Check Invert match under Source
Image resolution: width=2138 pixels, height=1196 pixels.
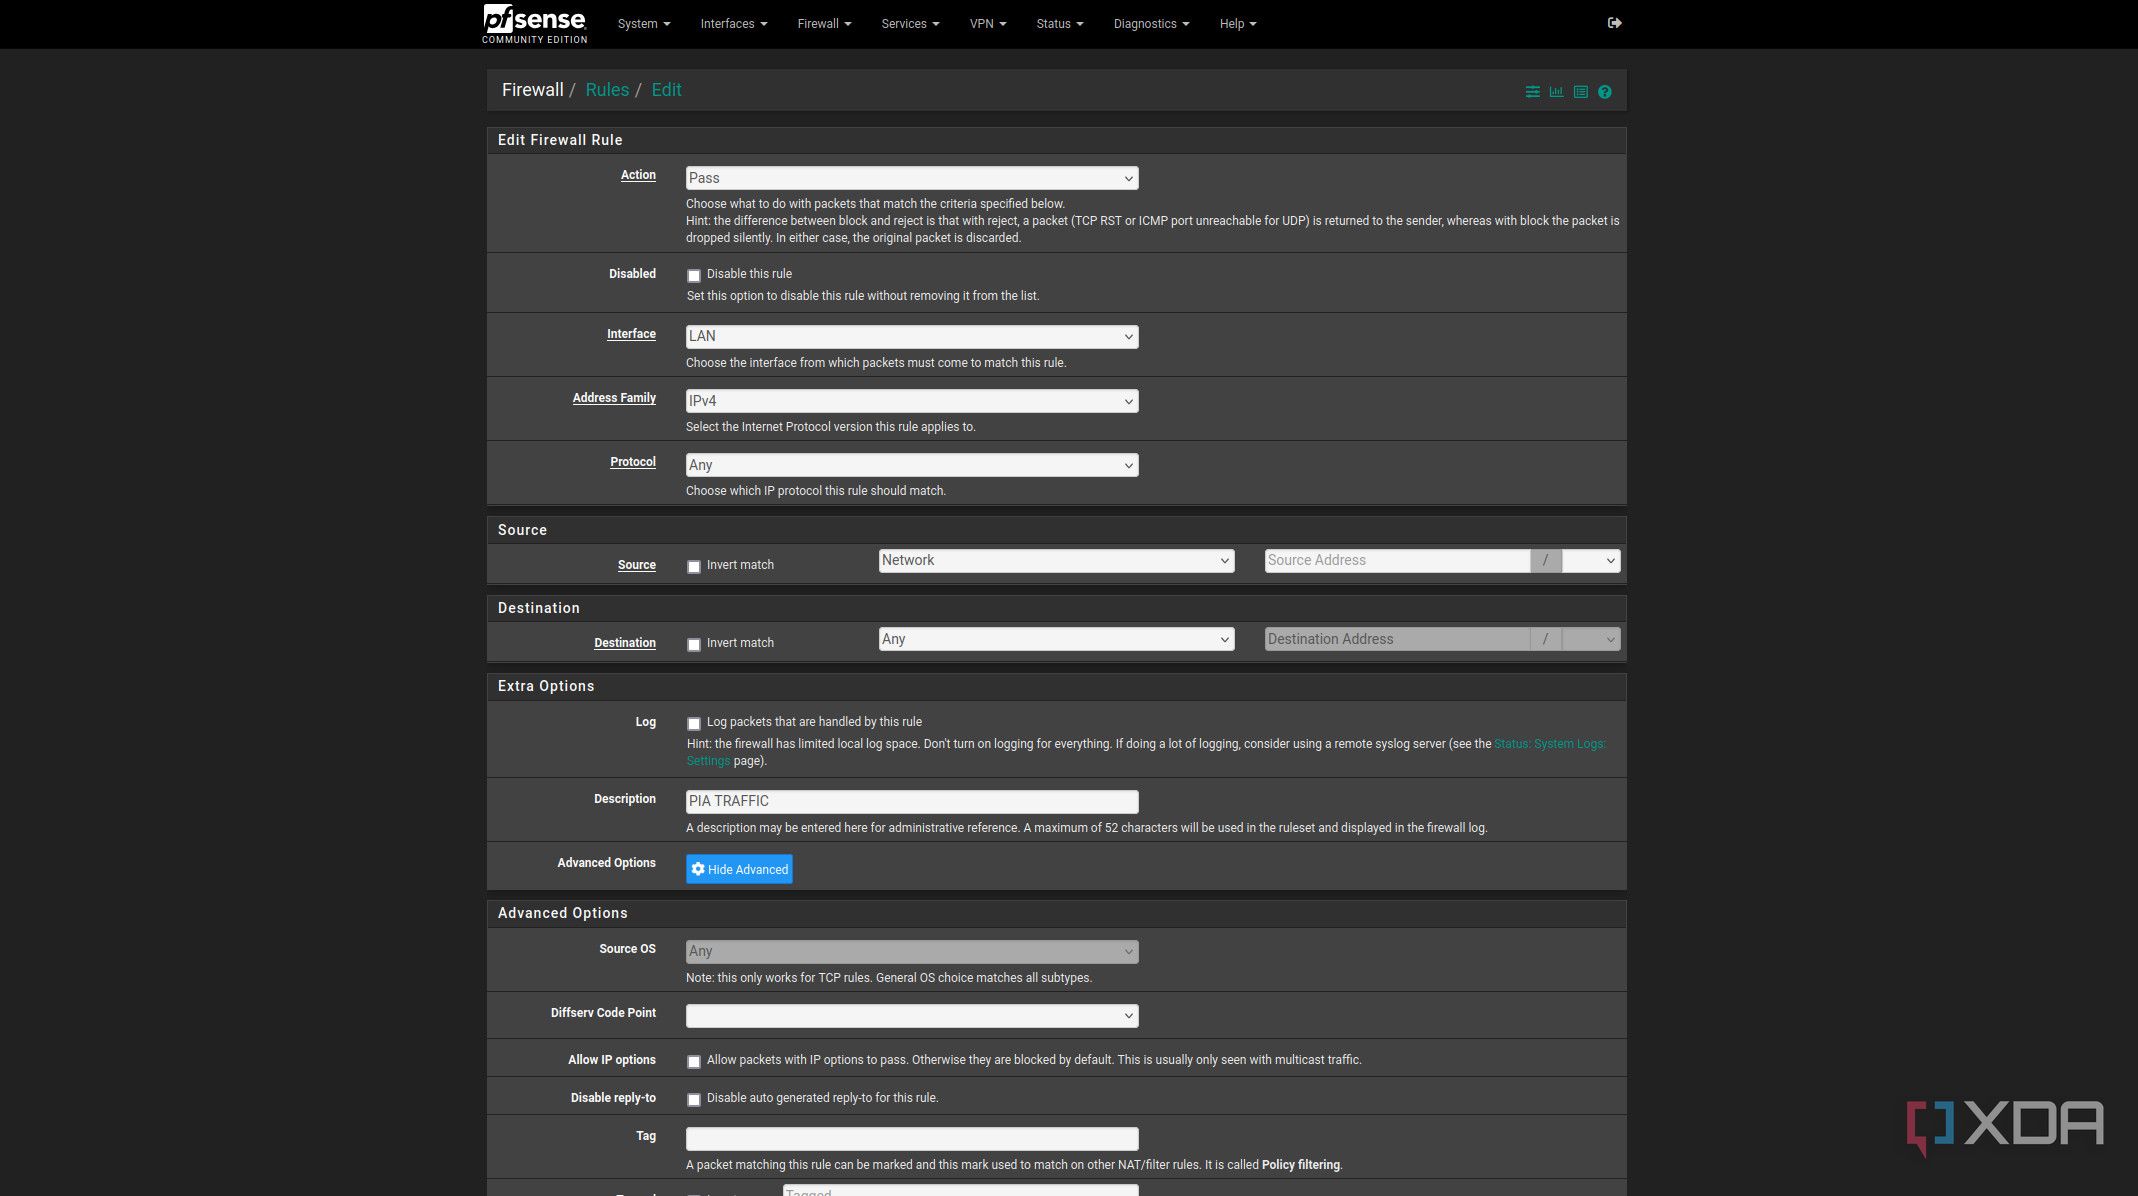point(694,566)
